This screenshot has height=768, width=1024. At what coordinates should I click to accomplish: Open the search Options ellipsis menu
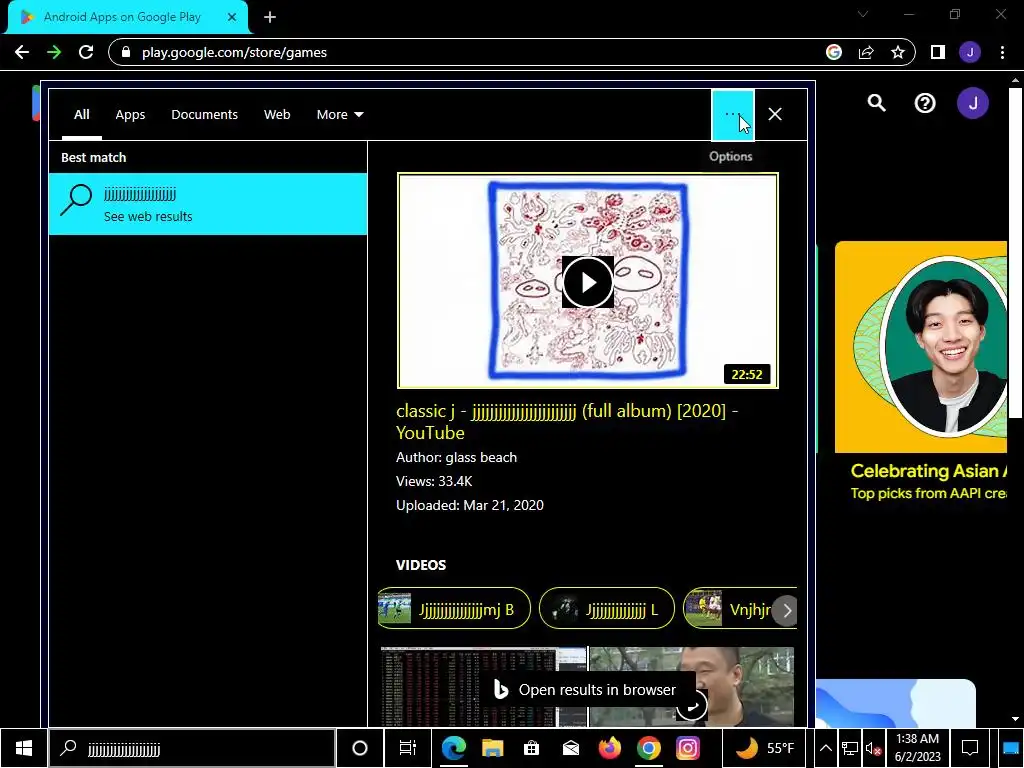coord(732,115)
